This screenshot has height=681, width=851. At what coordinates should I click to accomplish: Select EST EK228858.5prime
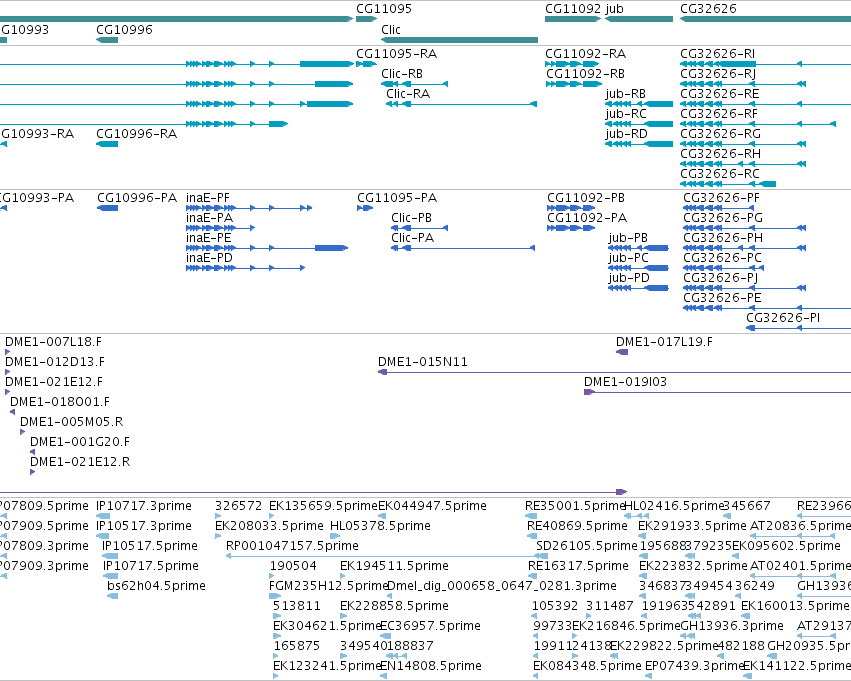click(395, 606)
